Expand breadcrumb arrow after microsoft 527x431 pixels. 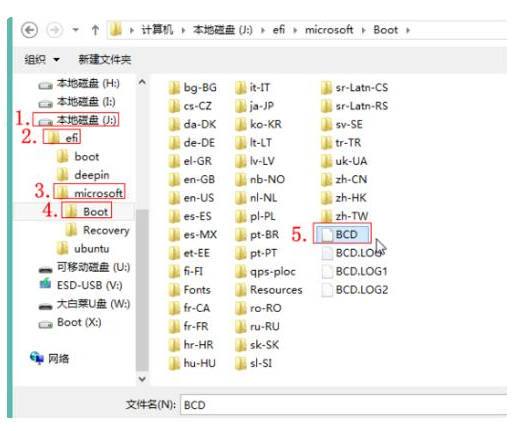point(363,30)
